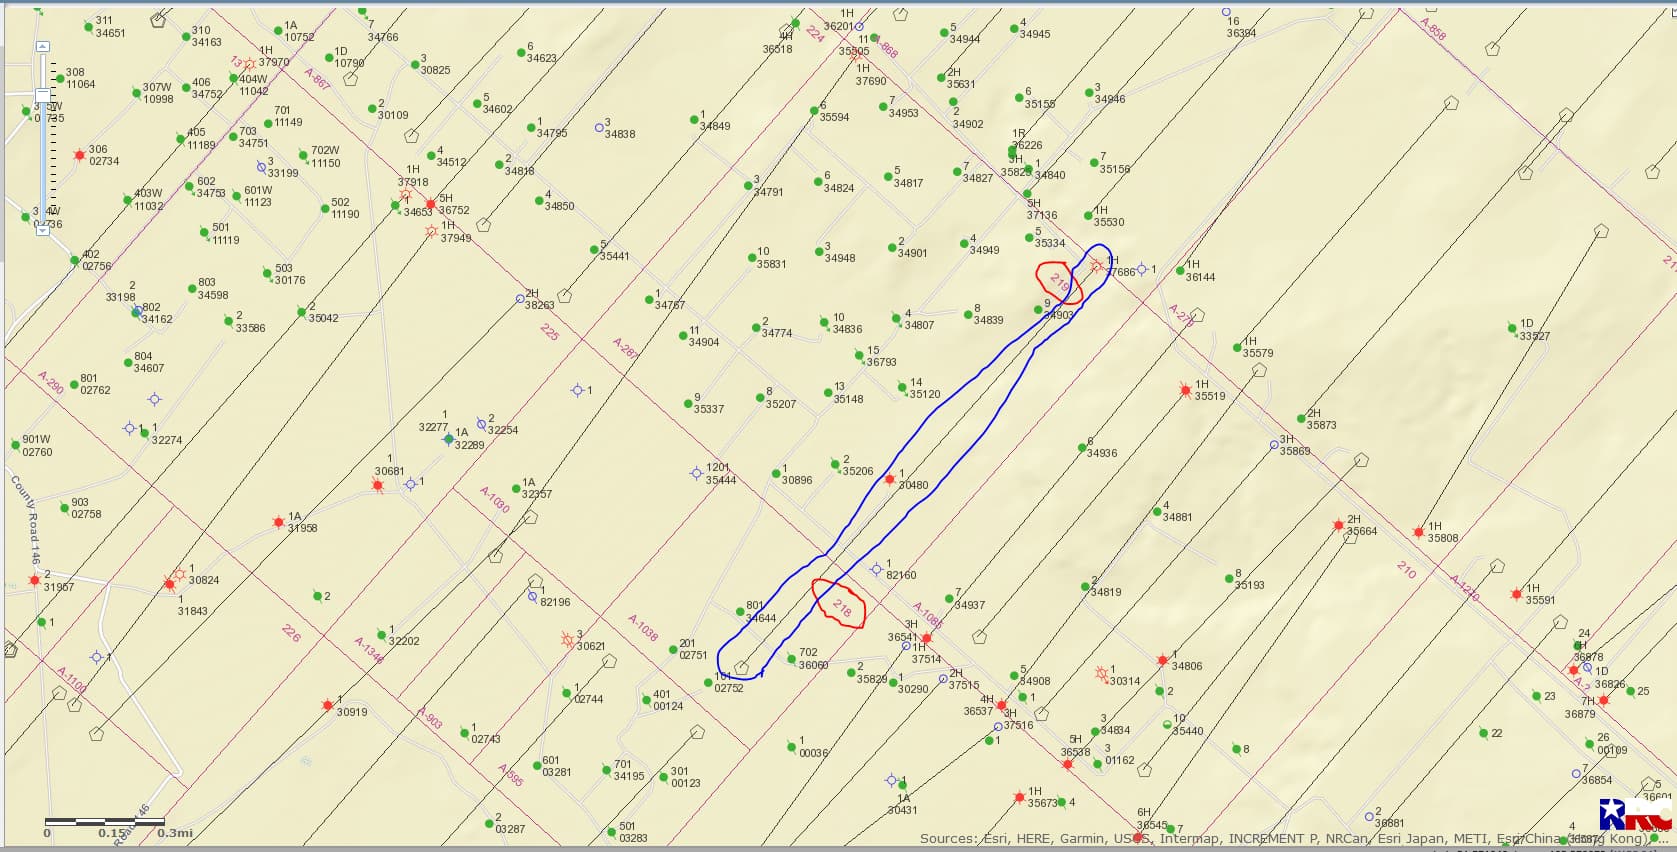Select green well 801 34644

740,611
